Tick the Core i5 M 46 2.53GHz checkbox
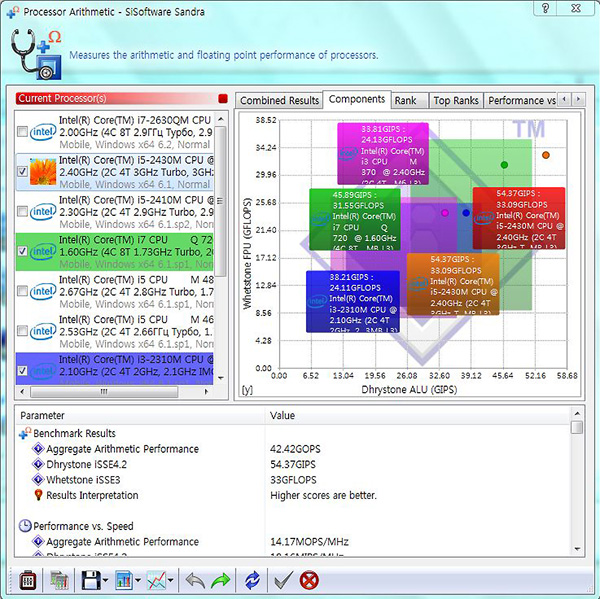The height and width of the screenshot is (599, 600). [x=23, y=331]
